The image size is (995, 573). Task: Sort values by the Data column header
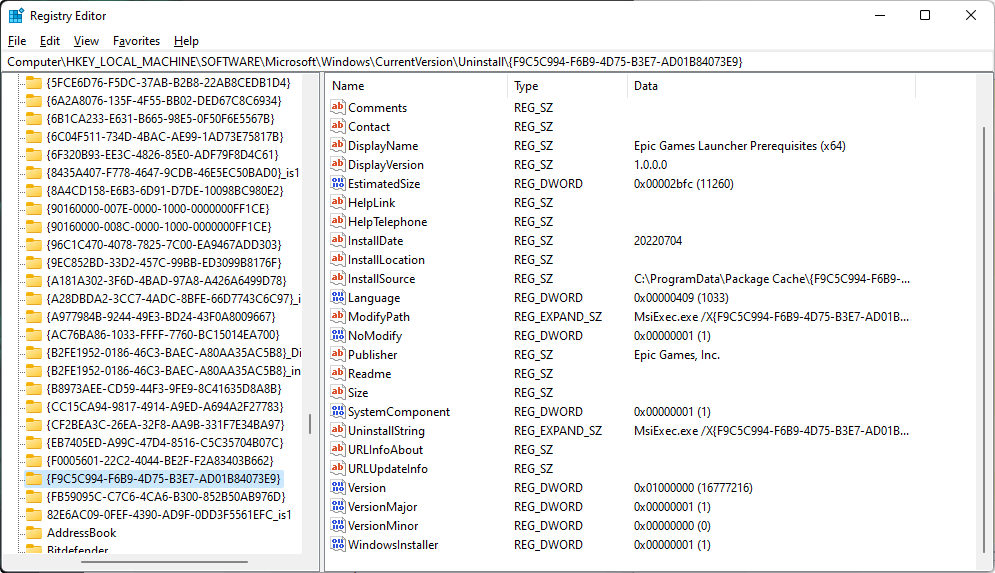771,86
